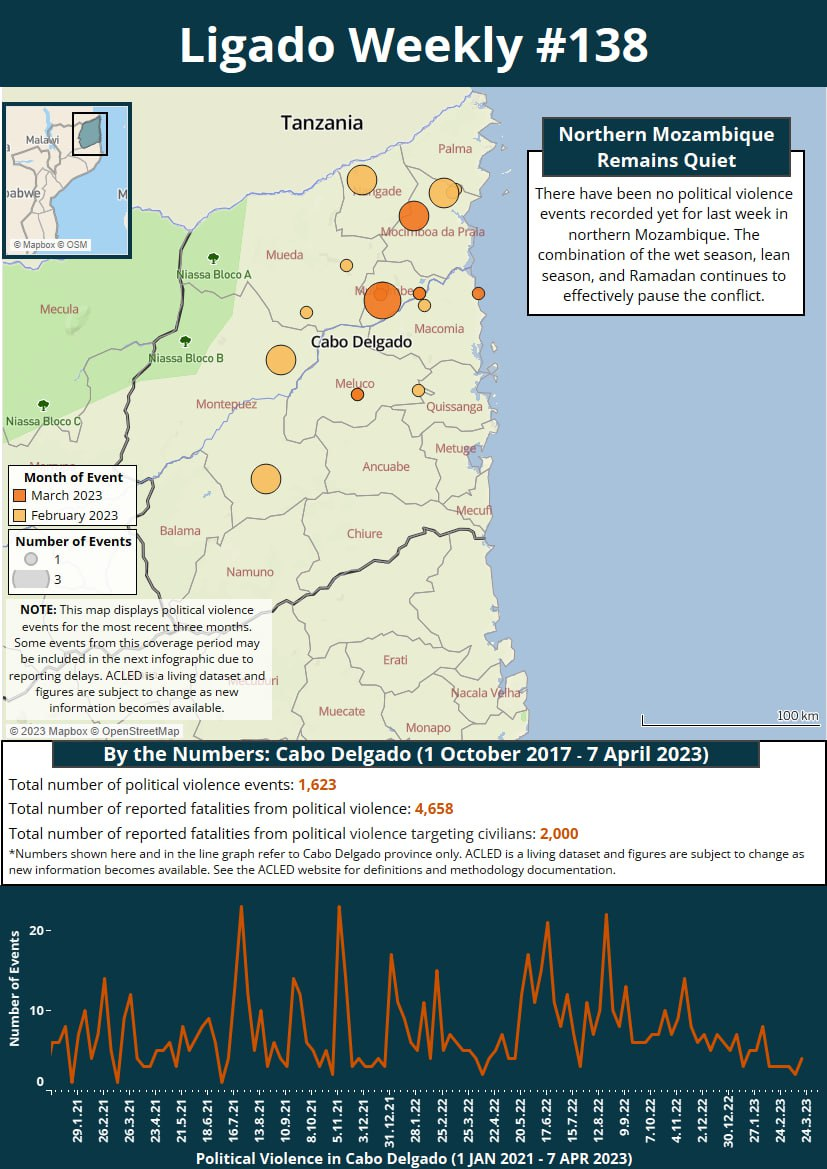The width and height of the screenshot is (827, 1169).
Task: Click the coastal event circle east of Macomia
Action: click(479, 294)
